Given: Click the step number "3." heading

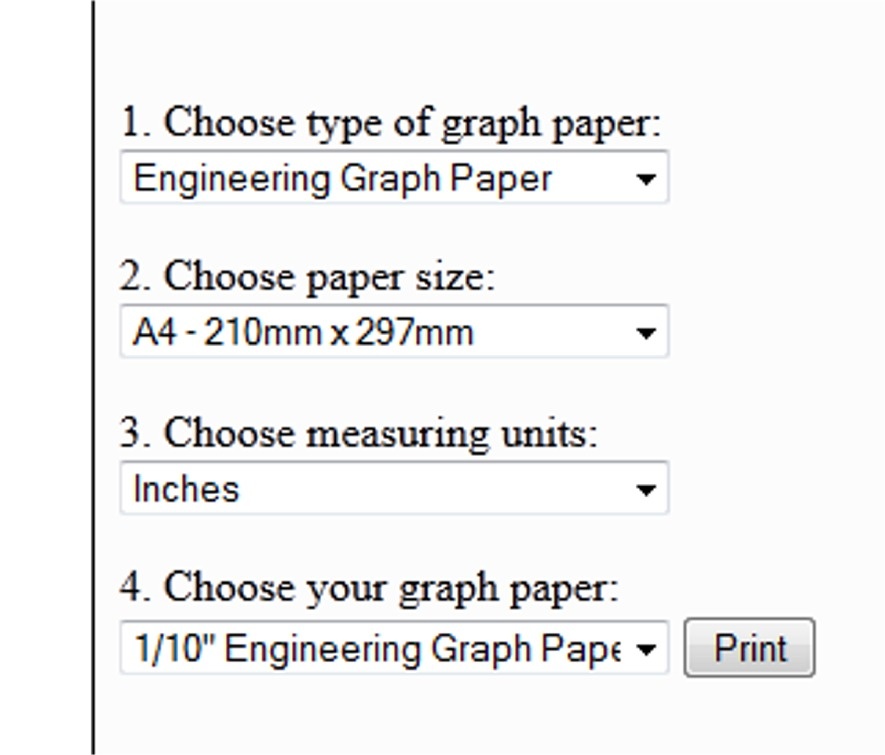Looking at the screenshot, I should [136, 434].
